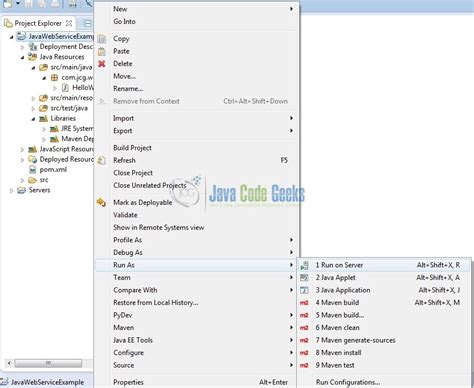Viewport: 474px width, 388px height.
Task: Select Move... menu entry
Action: (x=197, y=76)
